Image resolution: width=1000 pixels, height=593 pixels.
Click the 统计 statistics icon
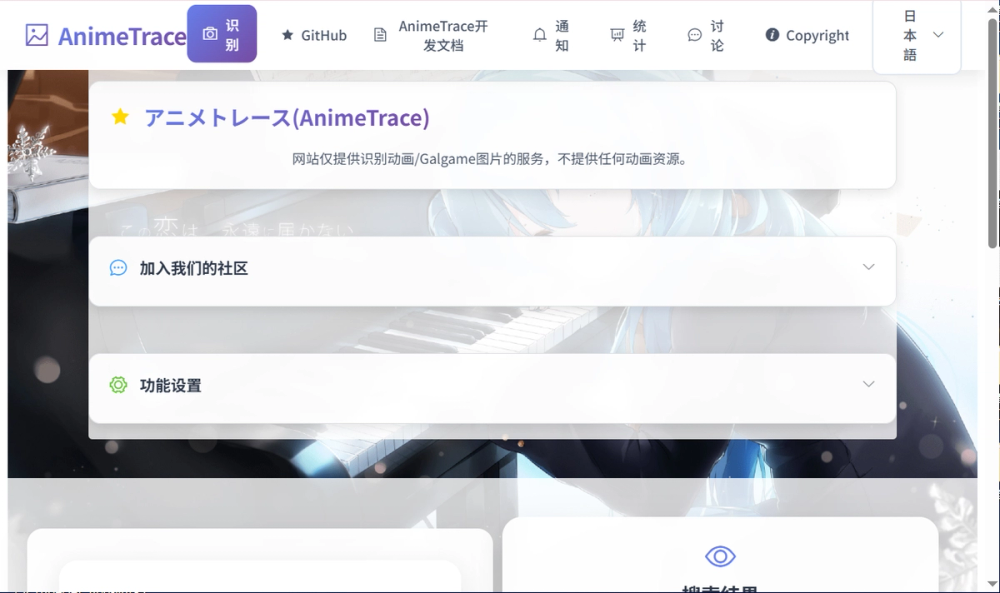tap(615, 33)
